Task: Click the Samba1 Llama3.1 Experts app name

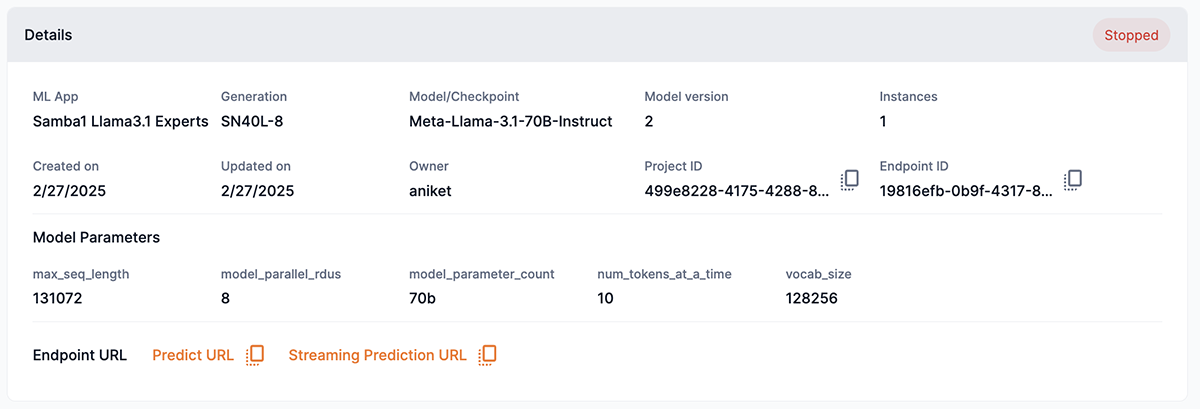Action: coord(120,121)
